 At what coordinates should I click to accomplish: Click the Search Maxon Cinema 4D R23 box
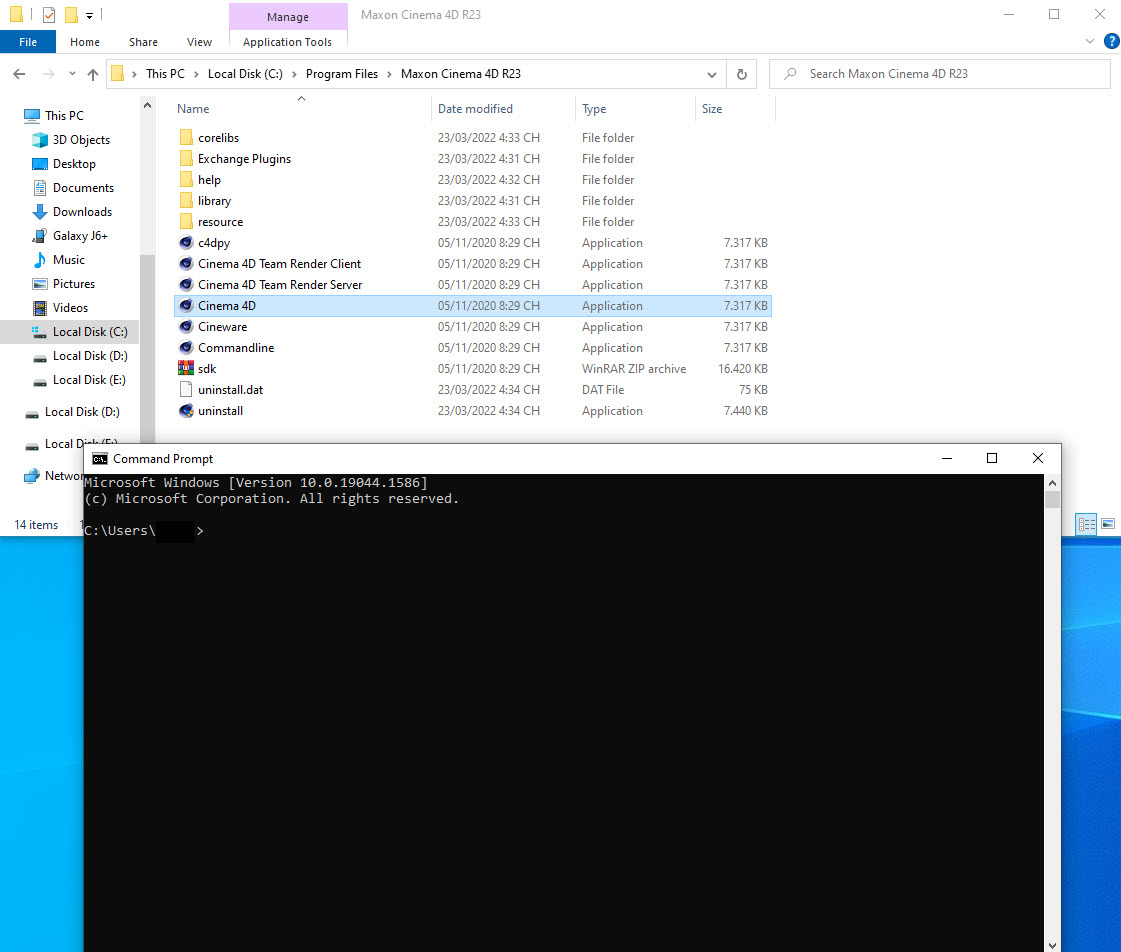[939, 74]
